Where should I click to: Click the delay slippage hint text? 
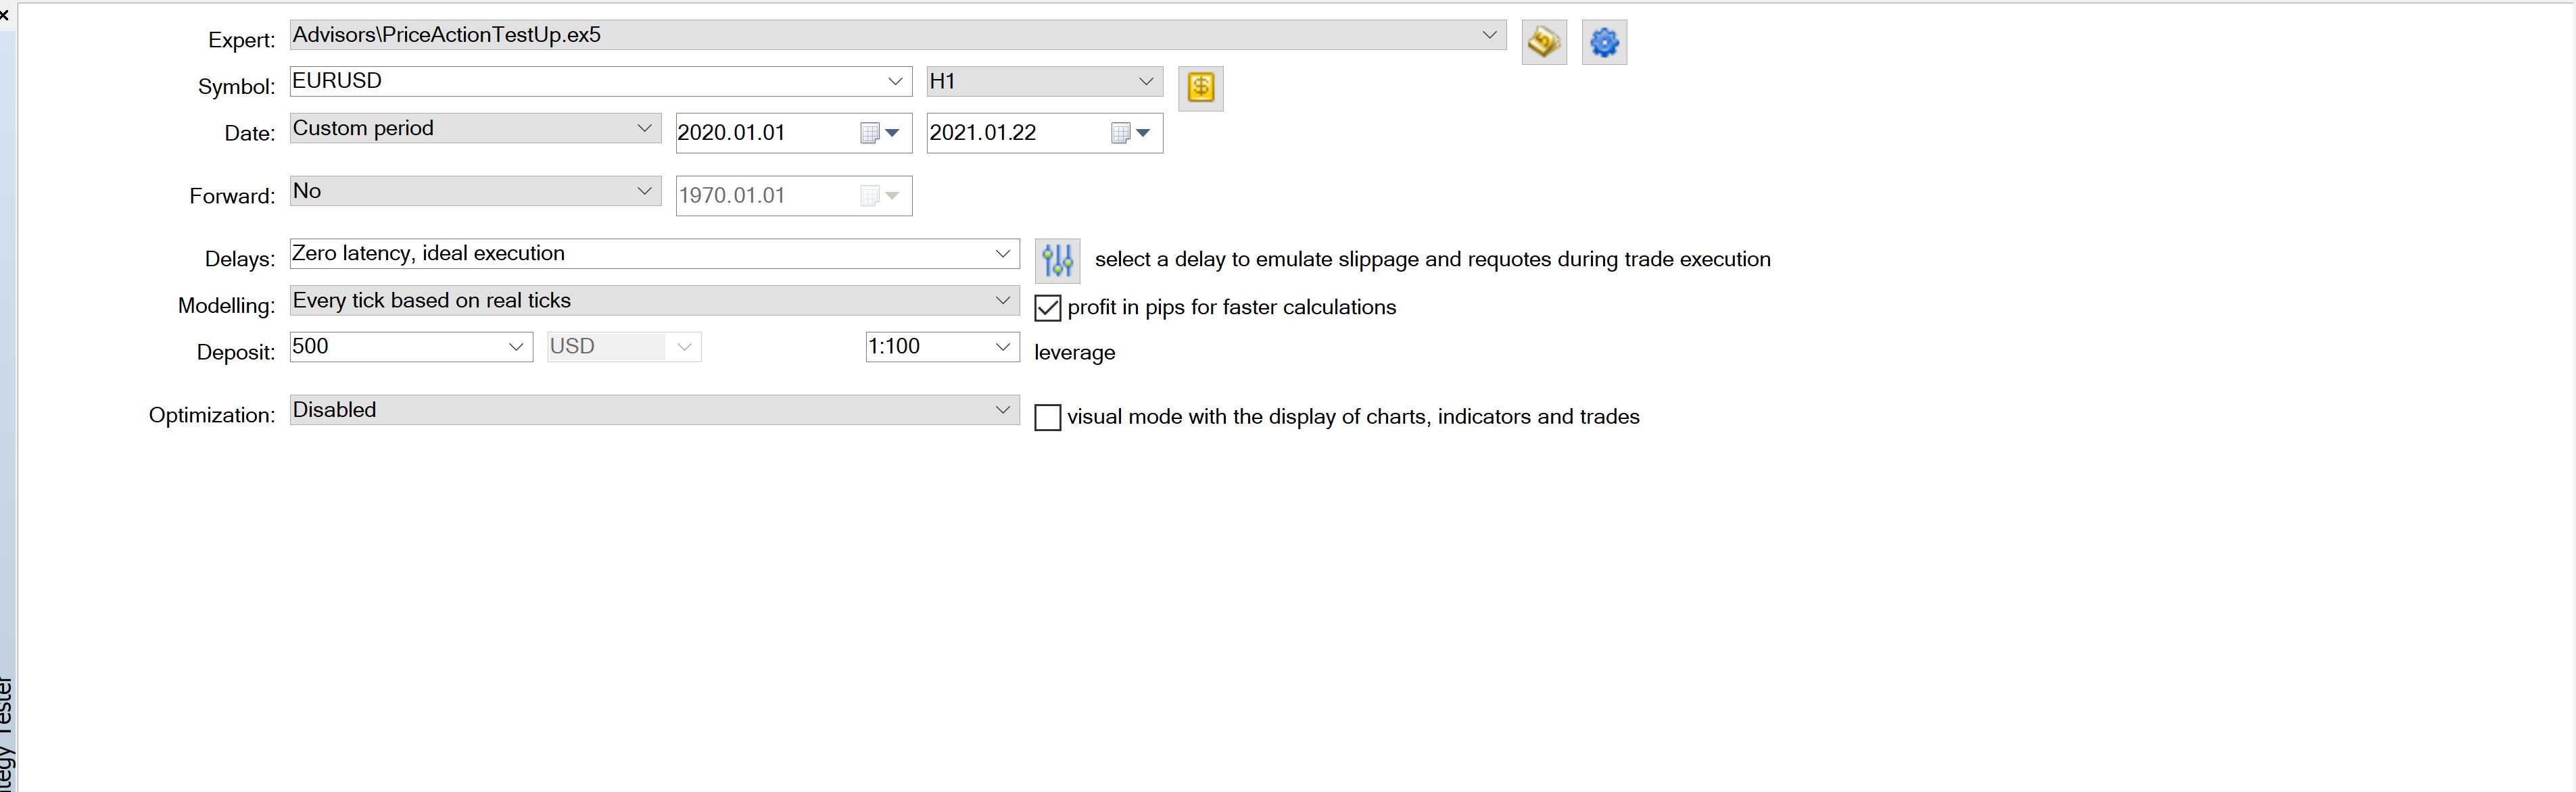[x=1432, y=260]
